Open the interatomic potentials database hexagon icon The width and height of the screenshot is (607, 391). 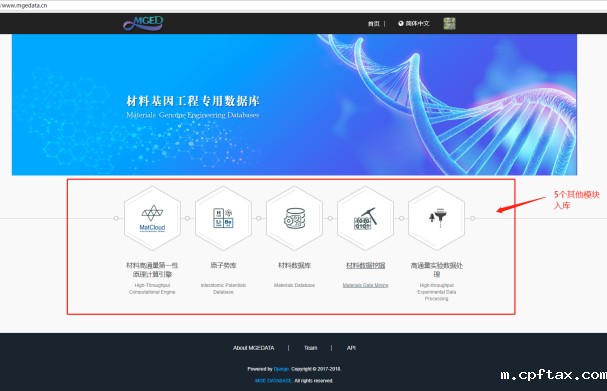tap(223, 218)
